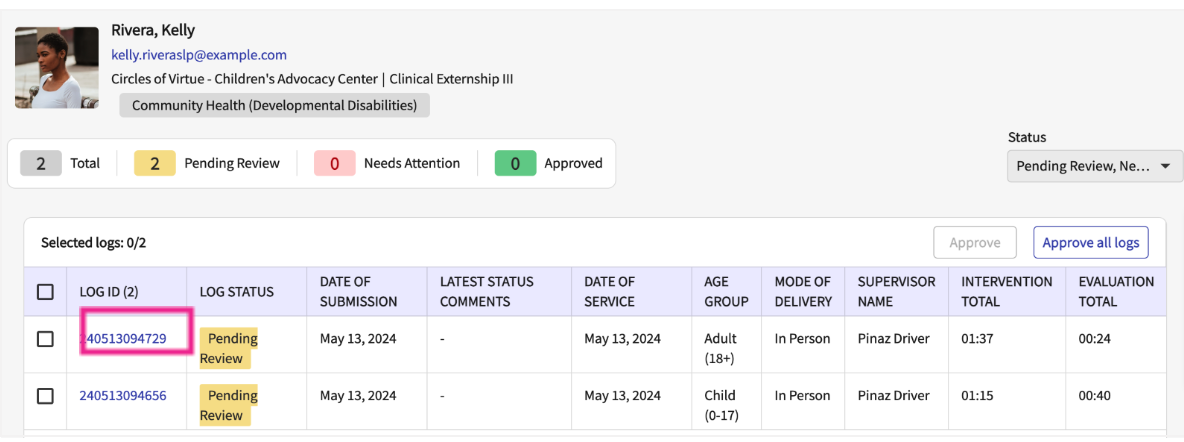This screenshot has width=1184, height=442.
Task: Sort by the LOG ID column header
Action: (x=109, y=292)
